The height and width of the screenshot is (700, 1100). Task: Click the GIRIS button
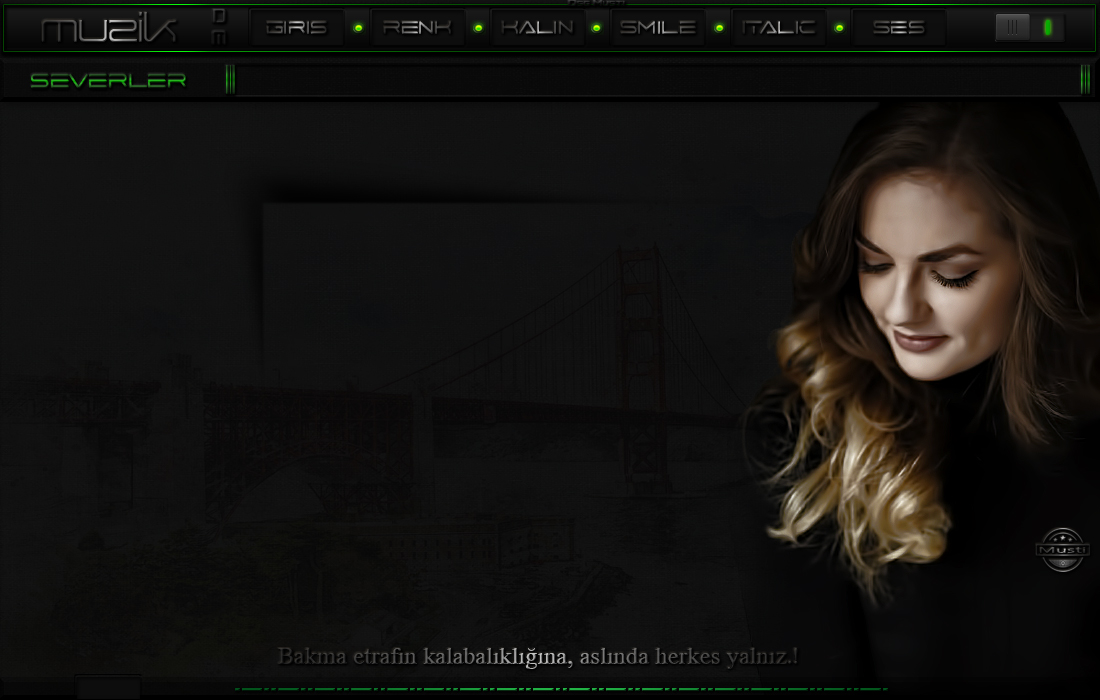coord(297,27)
